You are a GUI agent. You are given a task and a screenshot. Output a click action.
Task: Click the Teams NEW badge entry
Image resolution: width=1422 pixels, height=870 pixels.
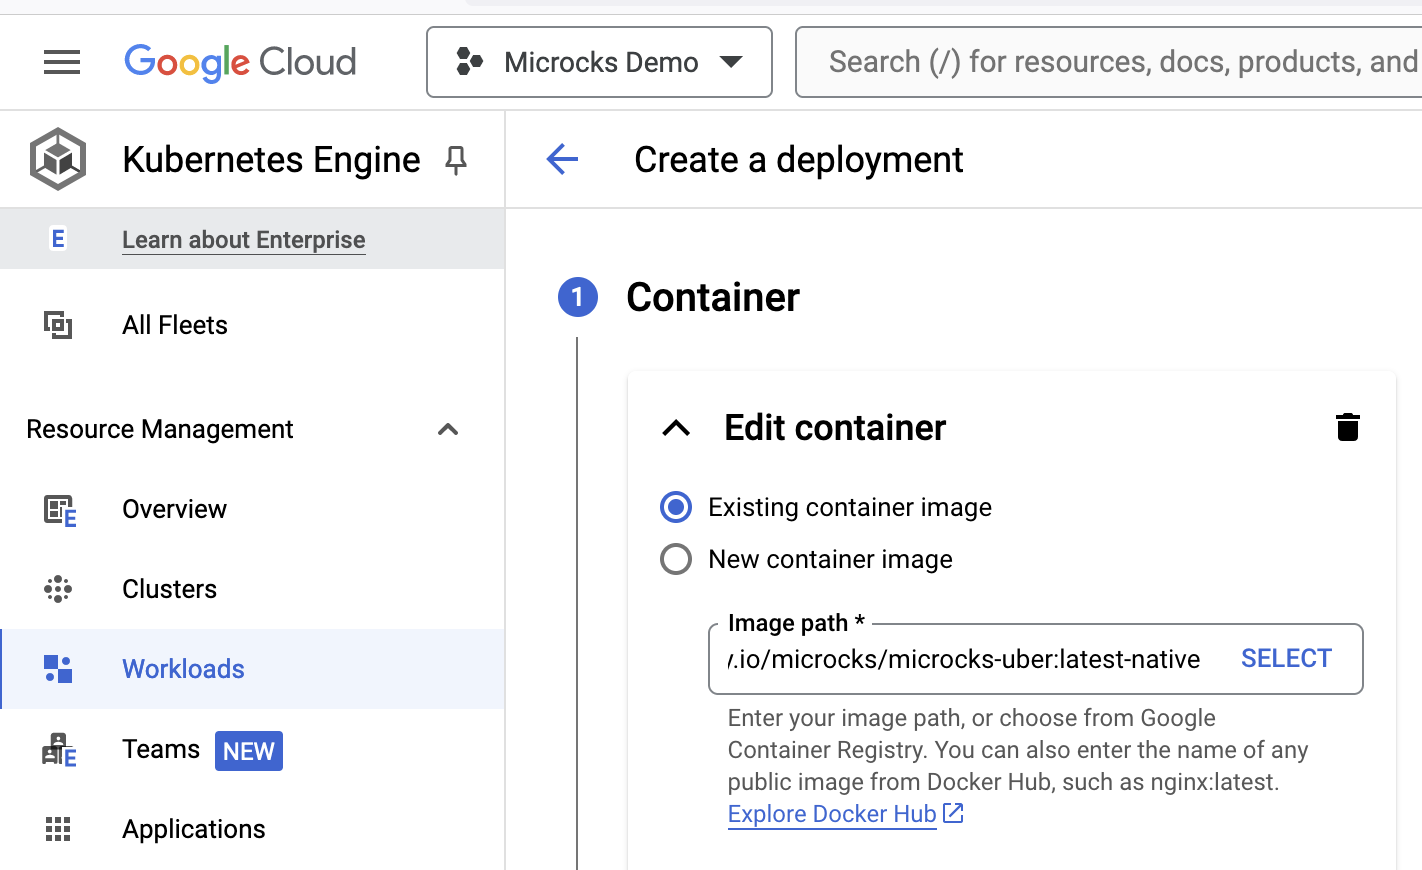[248, 751]
